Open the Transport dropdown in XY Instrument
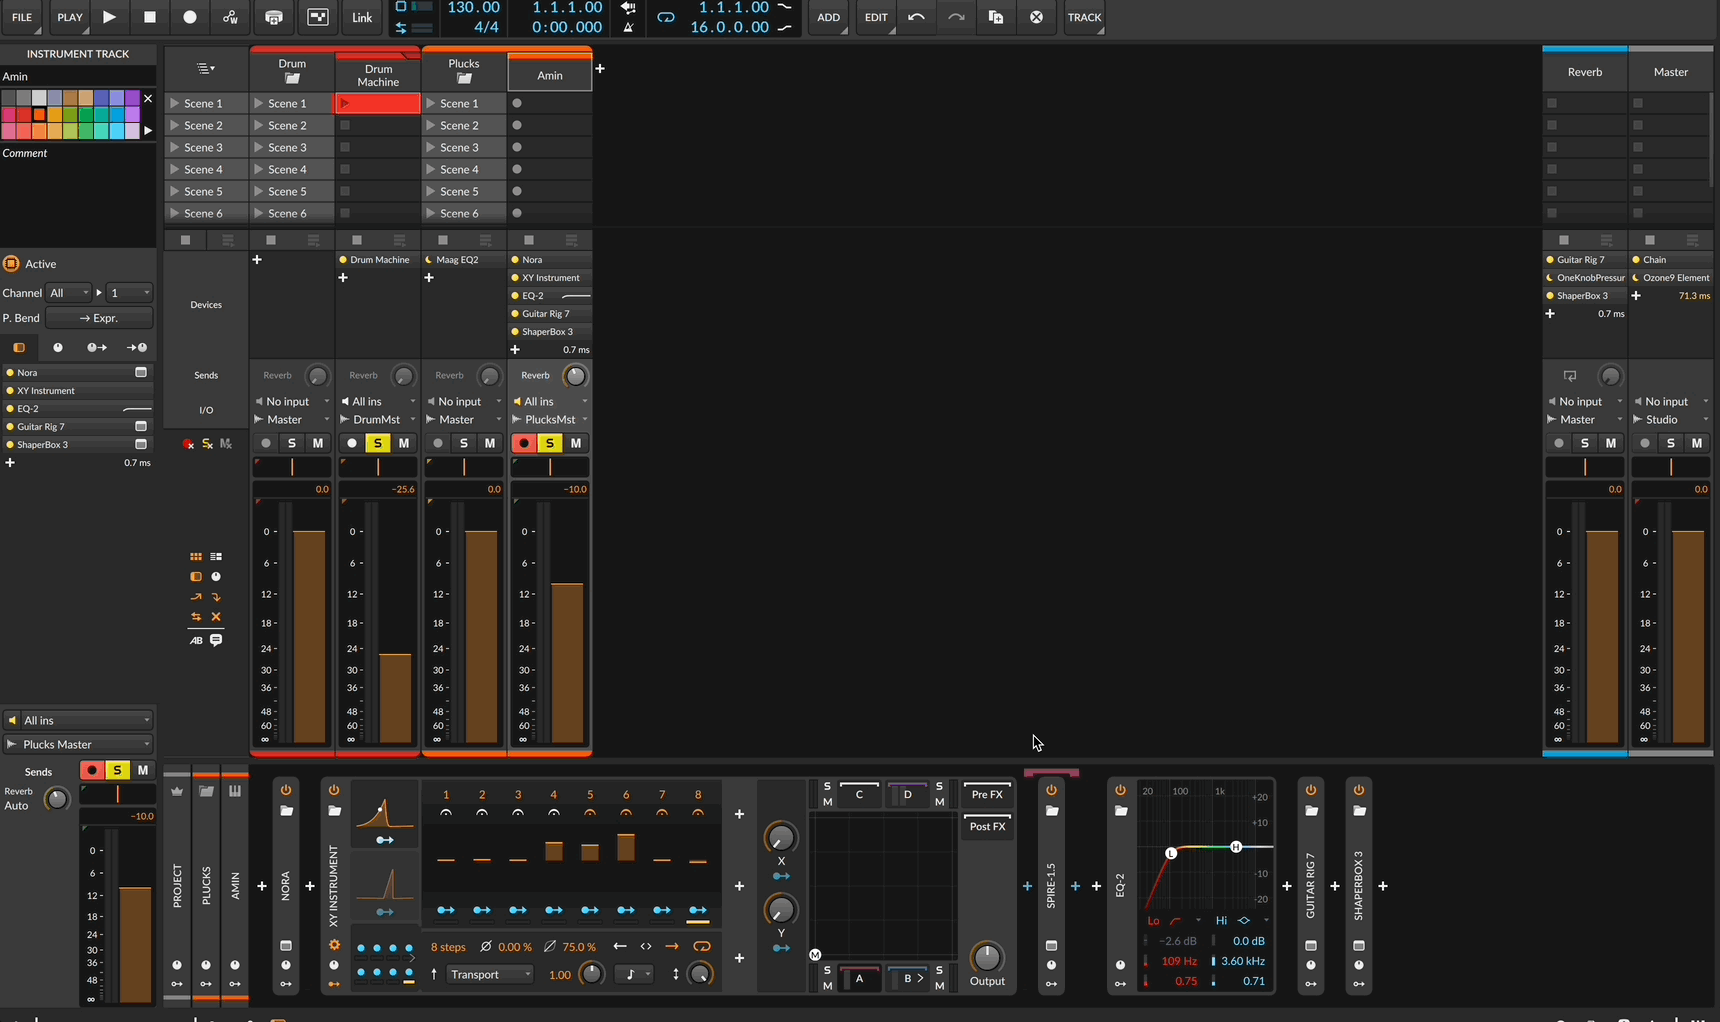1720x1022 pixels. (x=490, y=975)
